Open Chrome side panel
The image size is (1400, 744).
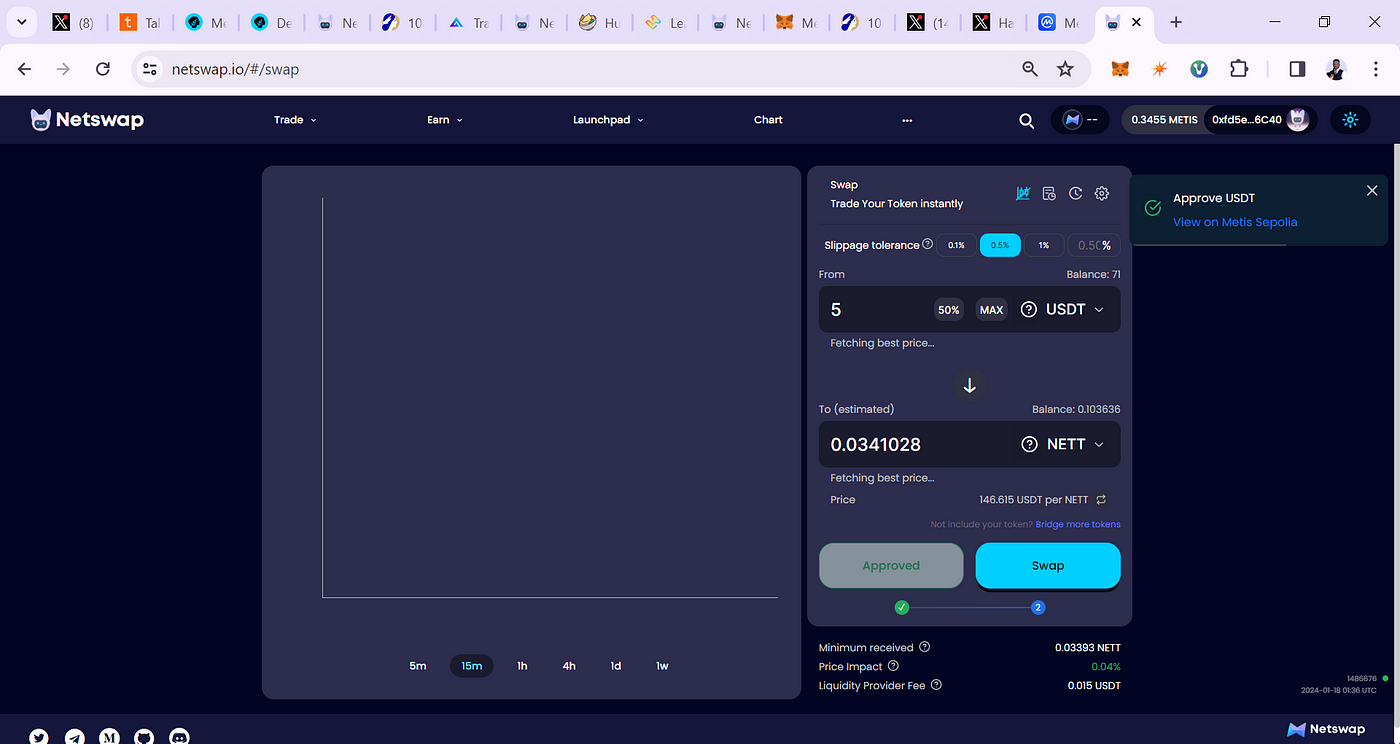coord(1297,69)
